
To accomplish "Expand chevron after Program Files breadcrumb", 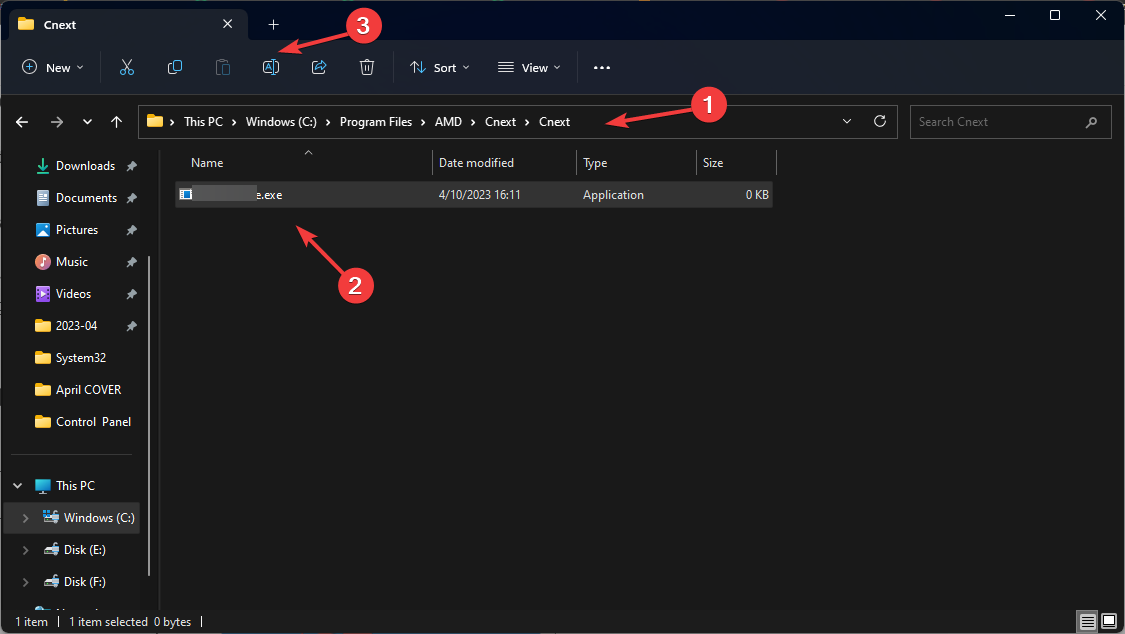I will pyautogui.click(x=423, y=122).
